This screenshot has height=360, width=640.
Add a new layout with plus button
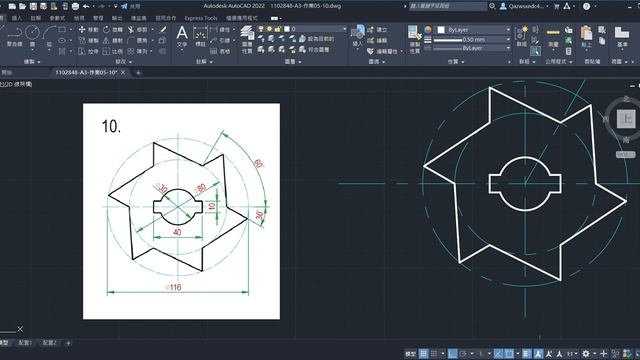click(68, 343)
